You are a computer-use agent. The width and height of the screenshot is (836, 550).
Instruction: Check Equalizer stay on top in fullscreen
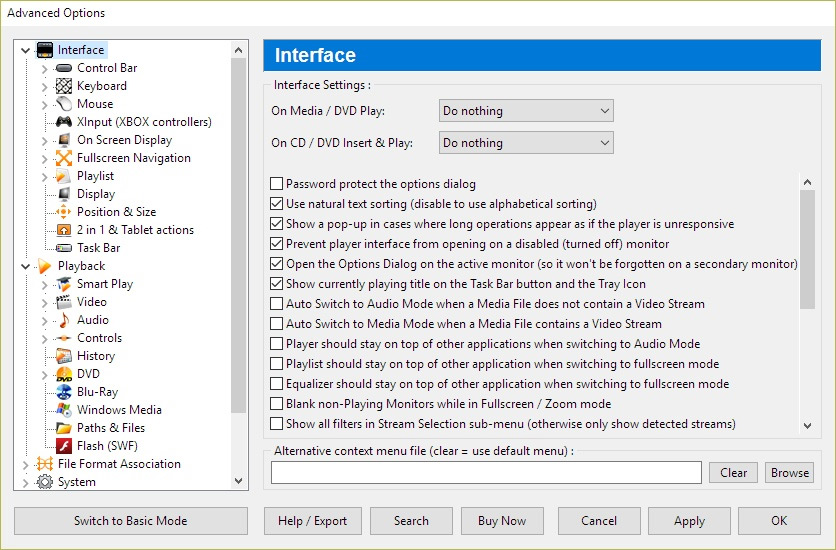point(276,384)
